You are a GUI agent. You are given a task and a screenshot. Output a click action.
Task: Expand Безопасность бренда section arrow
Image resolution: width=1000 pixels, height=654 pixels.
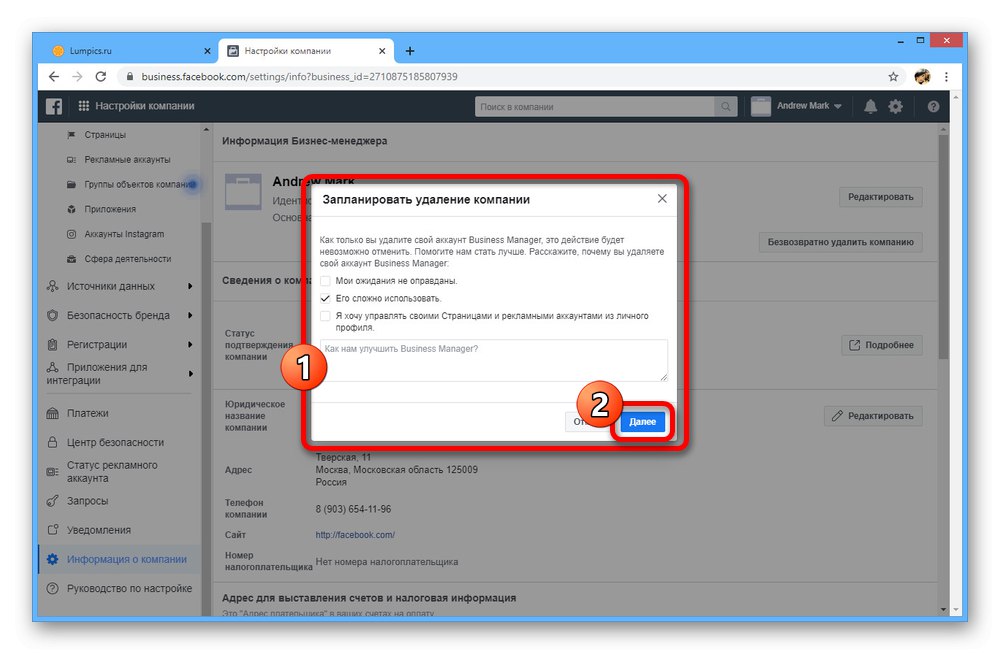[x=190, y=315]
